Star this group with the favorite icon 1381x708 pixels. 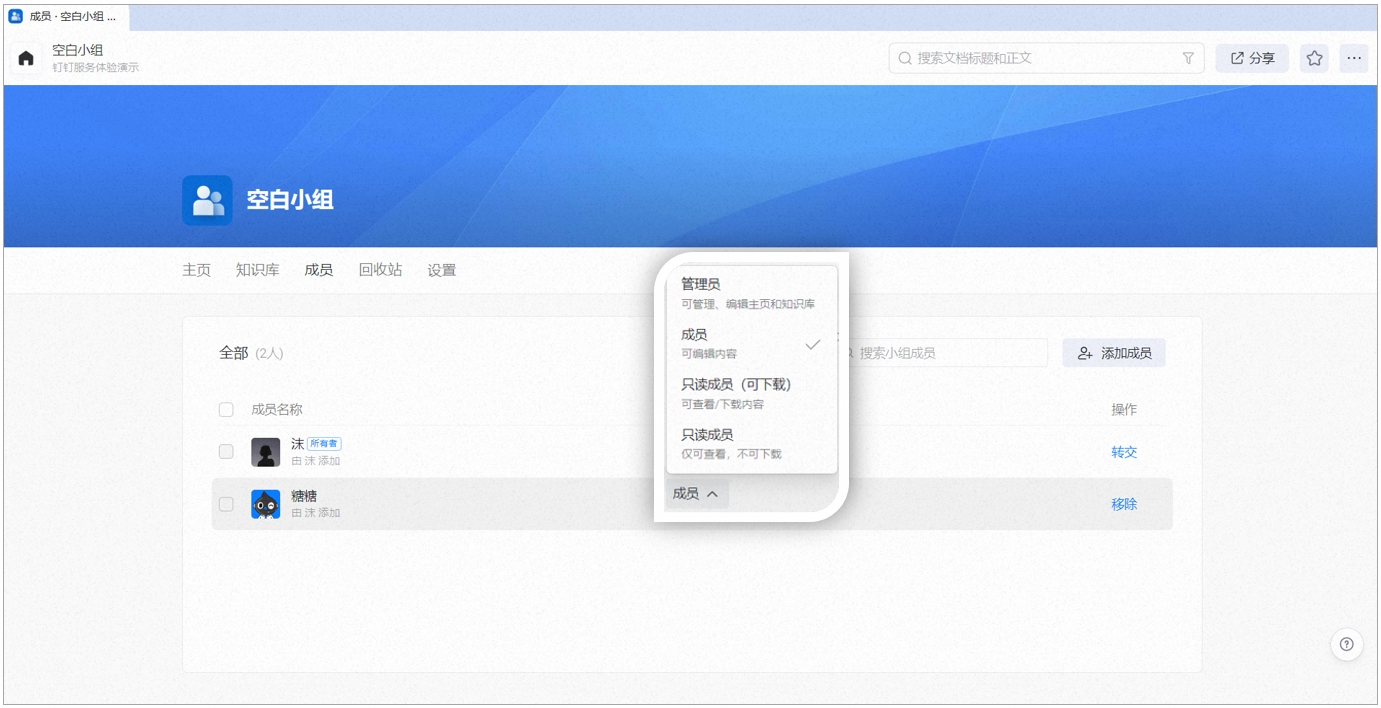click(1315, 58)
